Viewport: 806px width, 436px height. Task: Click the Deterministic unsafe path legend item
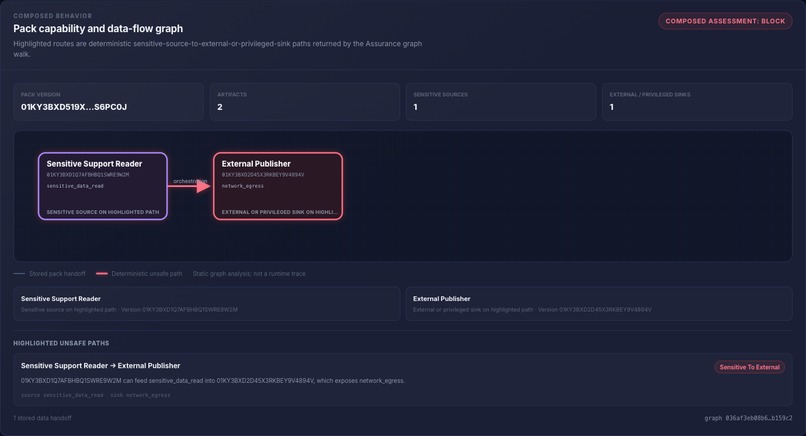139,274
